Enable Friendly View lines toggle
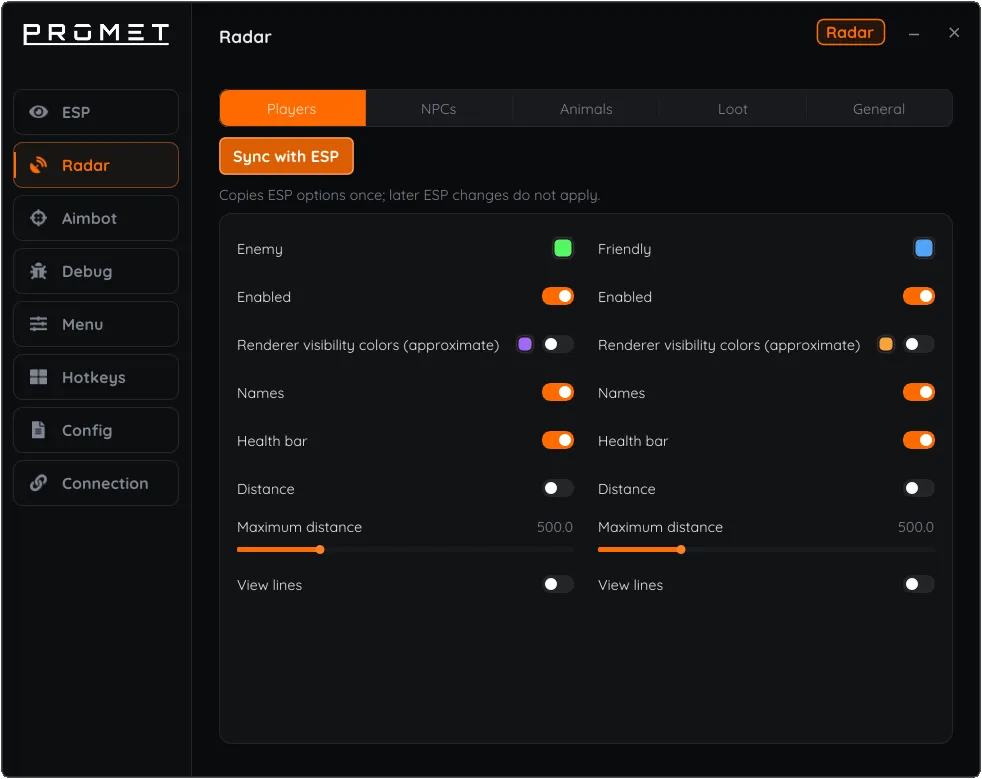 click(x=918, y=584)
